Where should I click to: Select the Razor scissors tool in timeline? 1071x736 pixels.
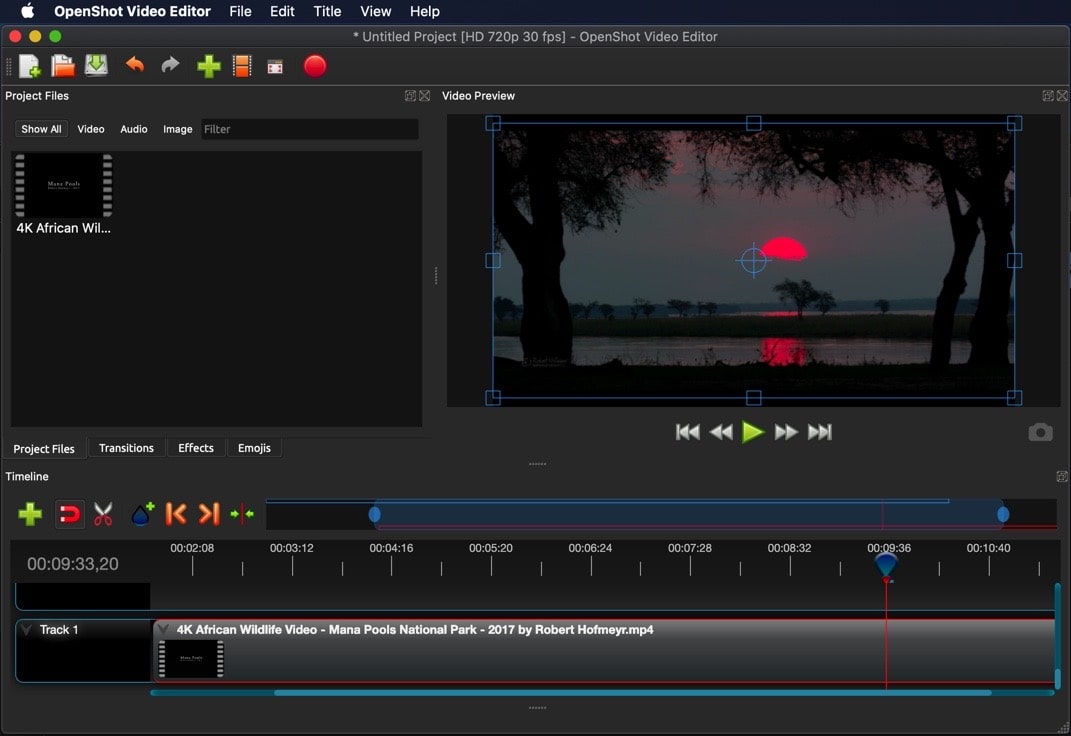(103, 514)
